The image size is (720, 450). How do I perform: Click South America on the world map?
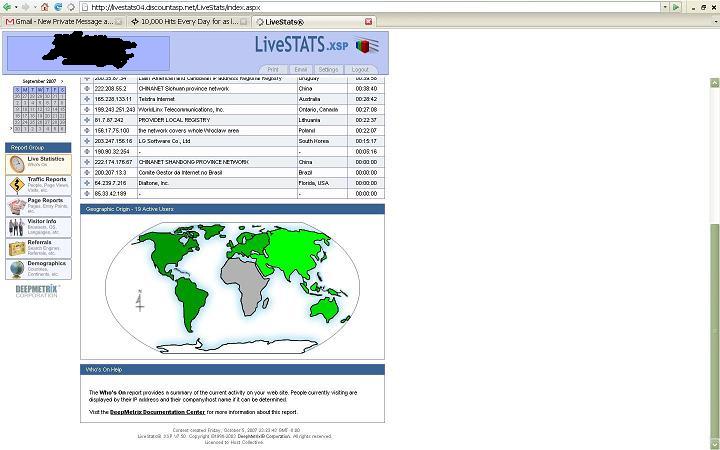[x=192, y=303]
